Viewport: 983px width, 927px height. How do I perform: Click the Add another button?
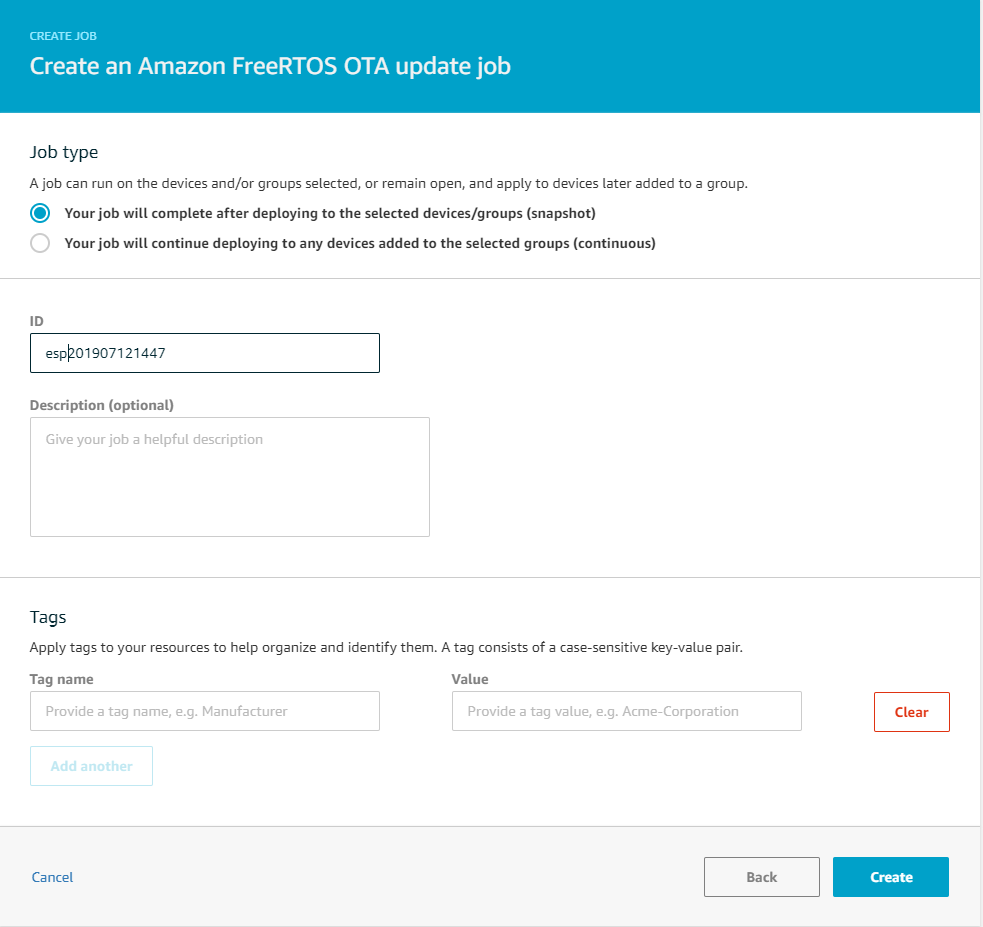click(91, 766)
